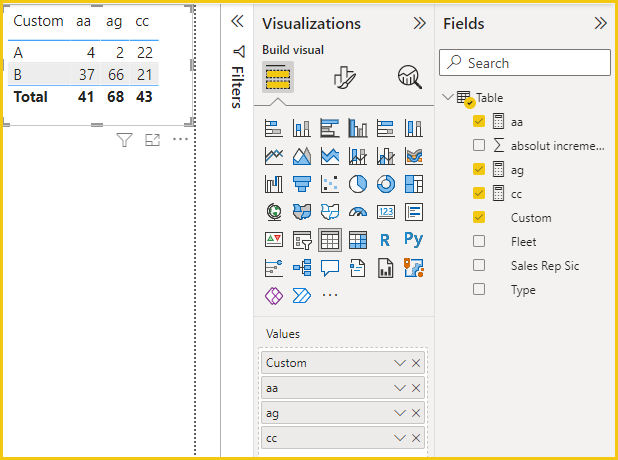
Task: Insert a Scatter chart visual
Action: click(x=330, y=184)
